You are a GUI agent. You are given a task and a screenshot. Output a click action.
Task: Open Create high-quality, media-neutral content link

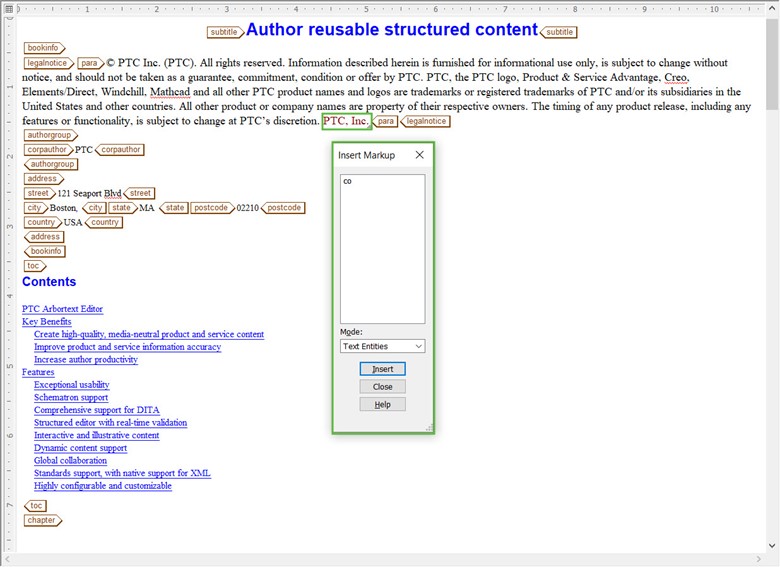point(149,334)
